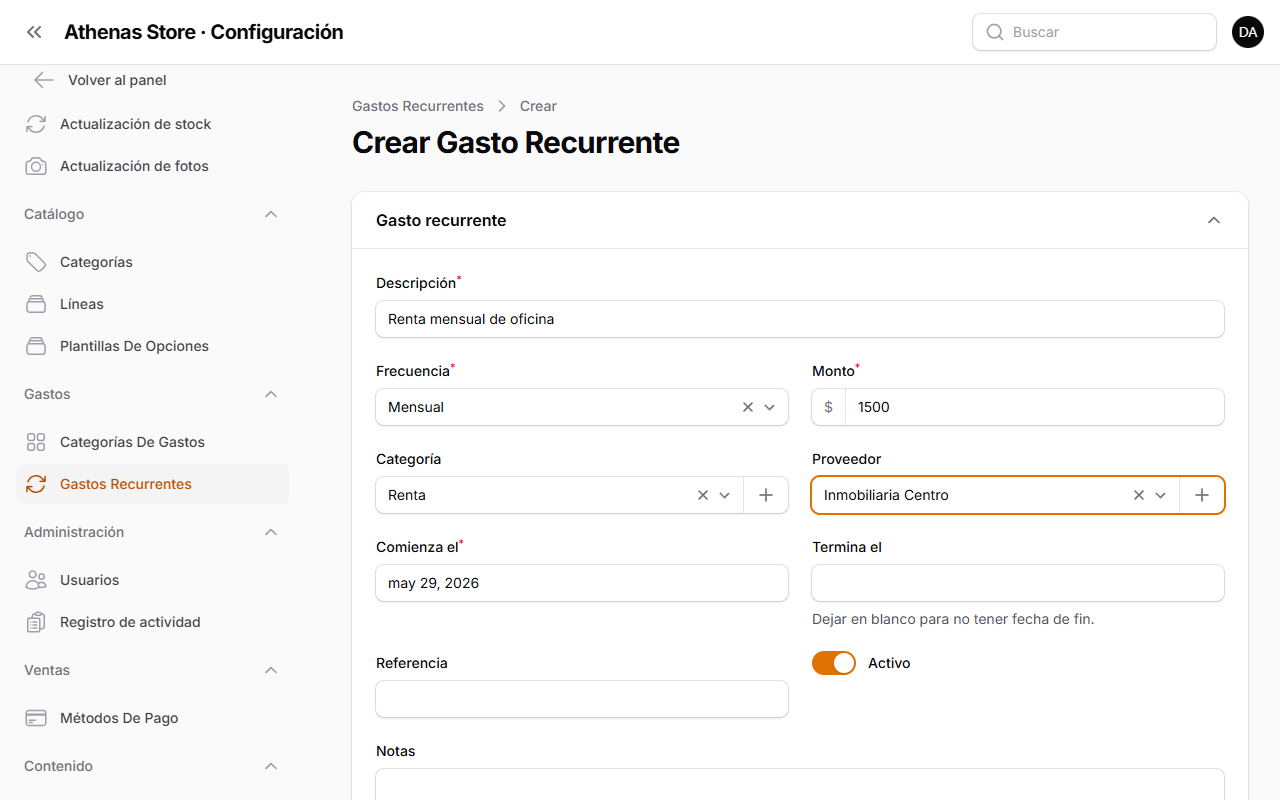Image resolution: width=1280 pixels, height=800 pixels.
Task: Open the Termina el date field
Action: 1018,583
